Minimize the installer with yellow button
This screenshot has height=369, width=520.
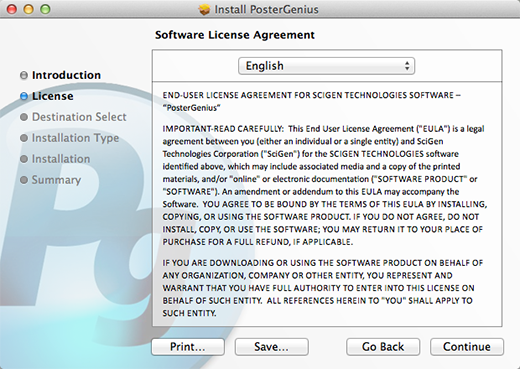point(28,9)
